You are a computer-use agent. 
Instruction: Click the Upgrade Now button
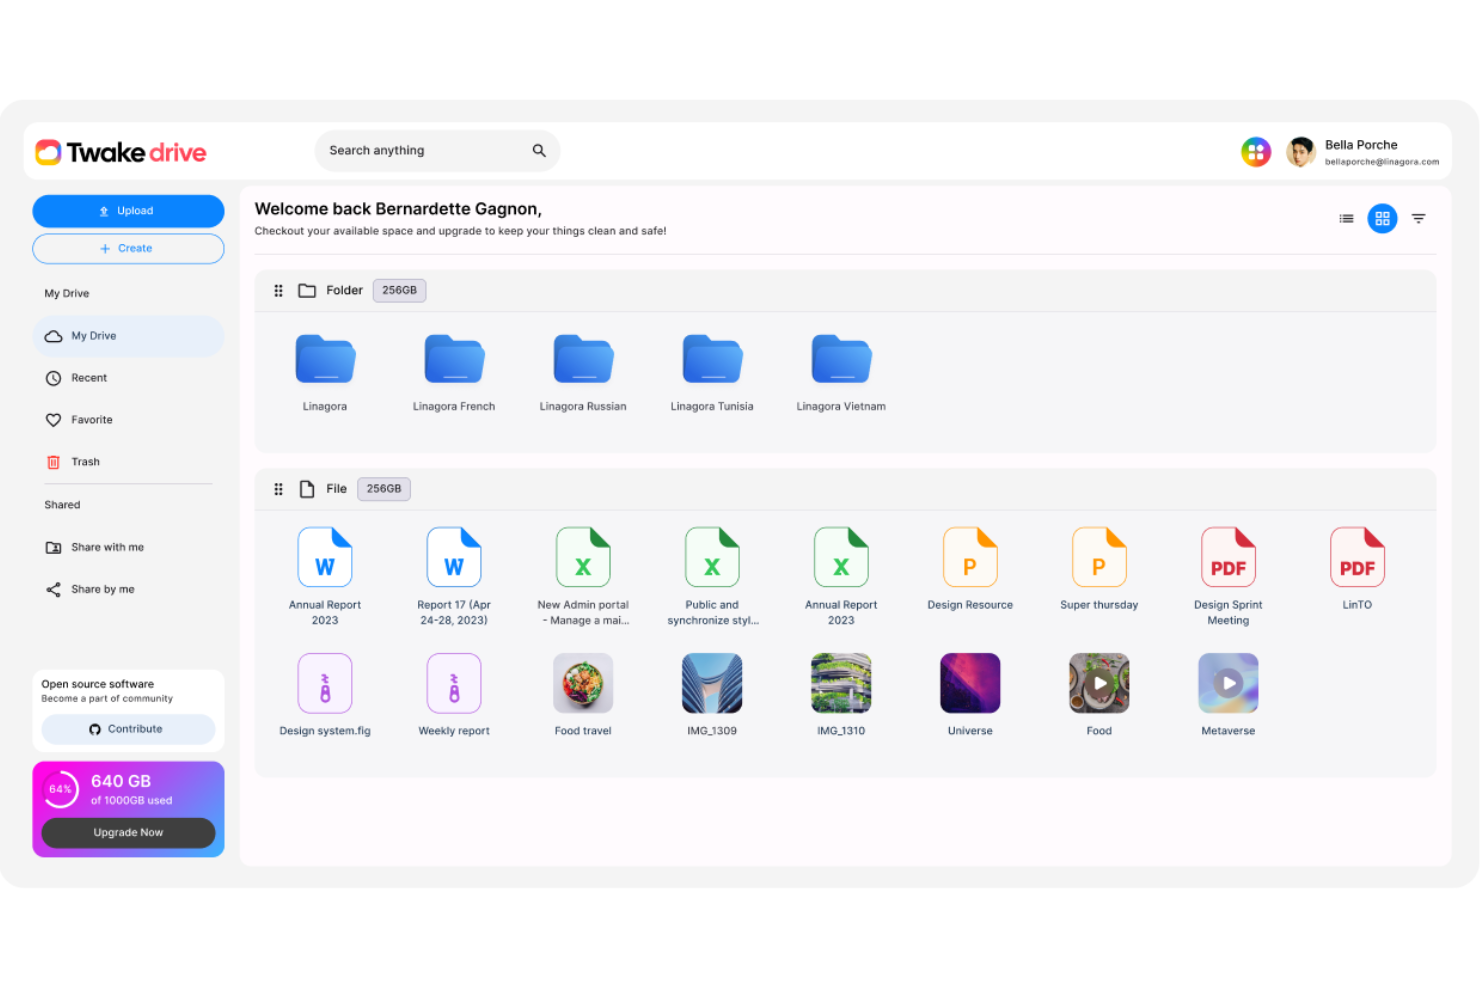coord(128,832)
